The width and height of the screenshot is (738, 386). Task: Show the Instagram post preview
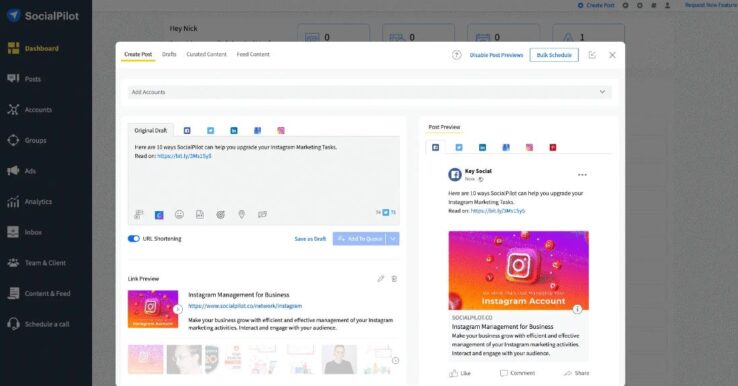click(x=529, y=147)
